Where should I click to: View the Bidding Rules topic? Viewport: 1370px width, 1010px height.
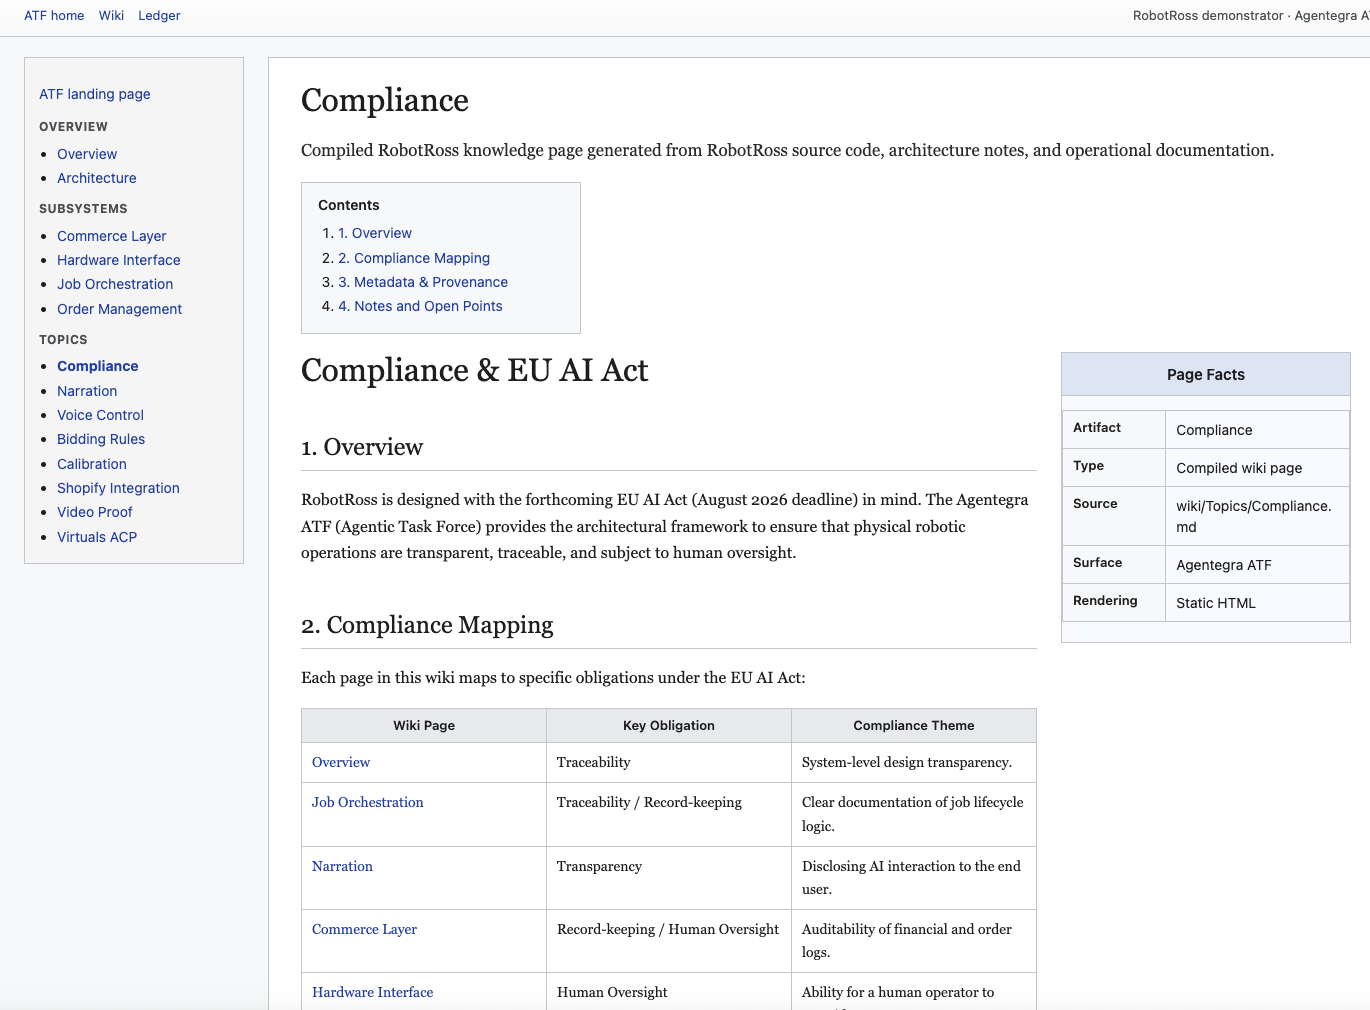100,439
